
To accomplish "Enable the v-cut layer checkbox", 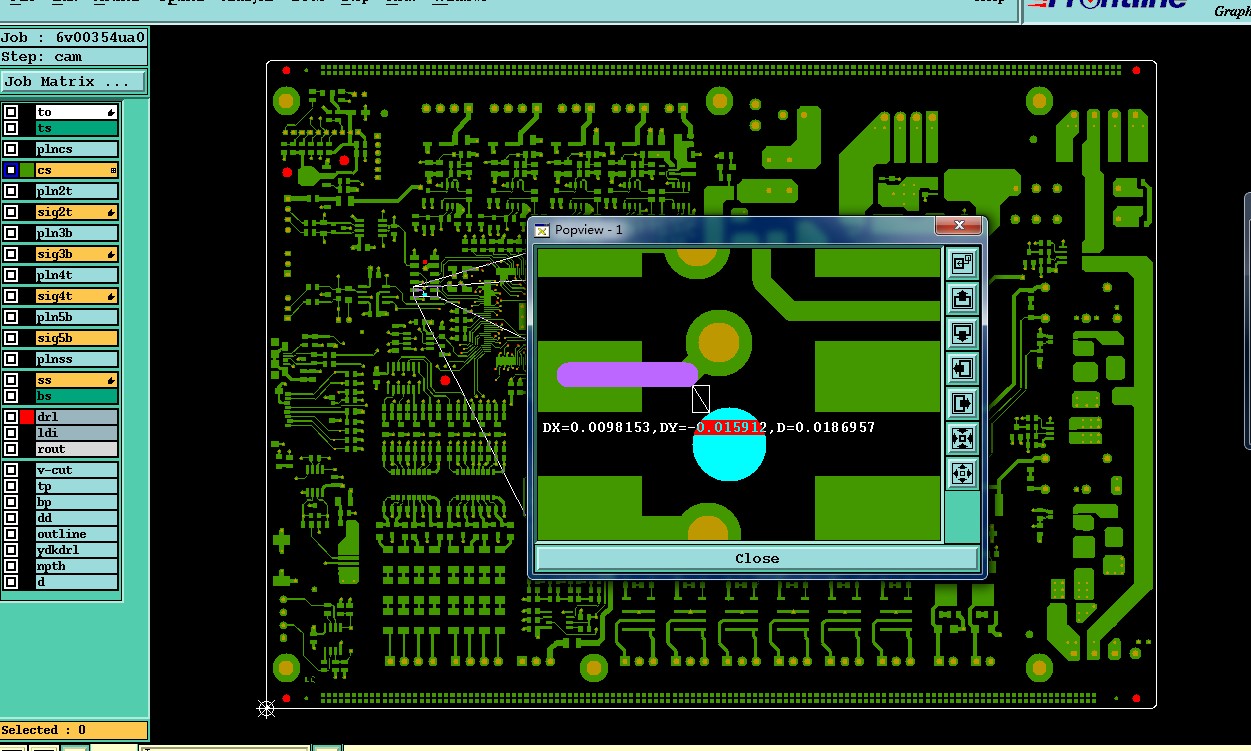I will pos(11,470).
